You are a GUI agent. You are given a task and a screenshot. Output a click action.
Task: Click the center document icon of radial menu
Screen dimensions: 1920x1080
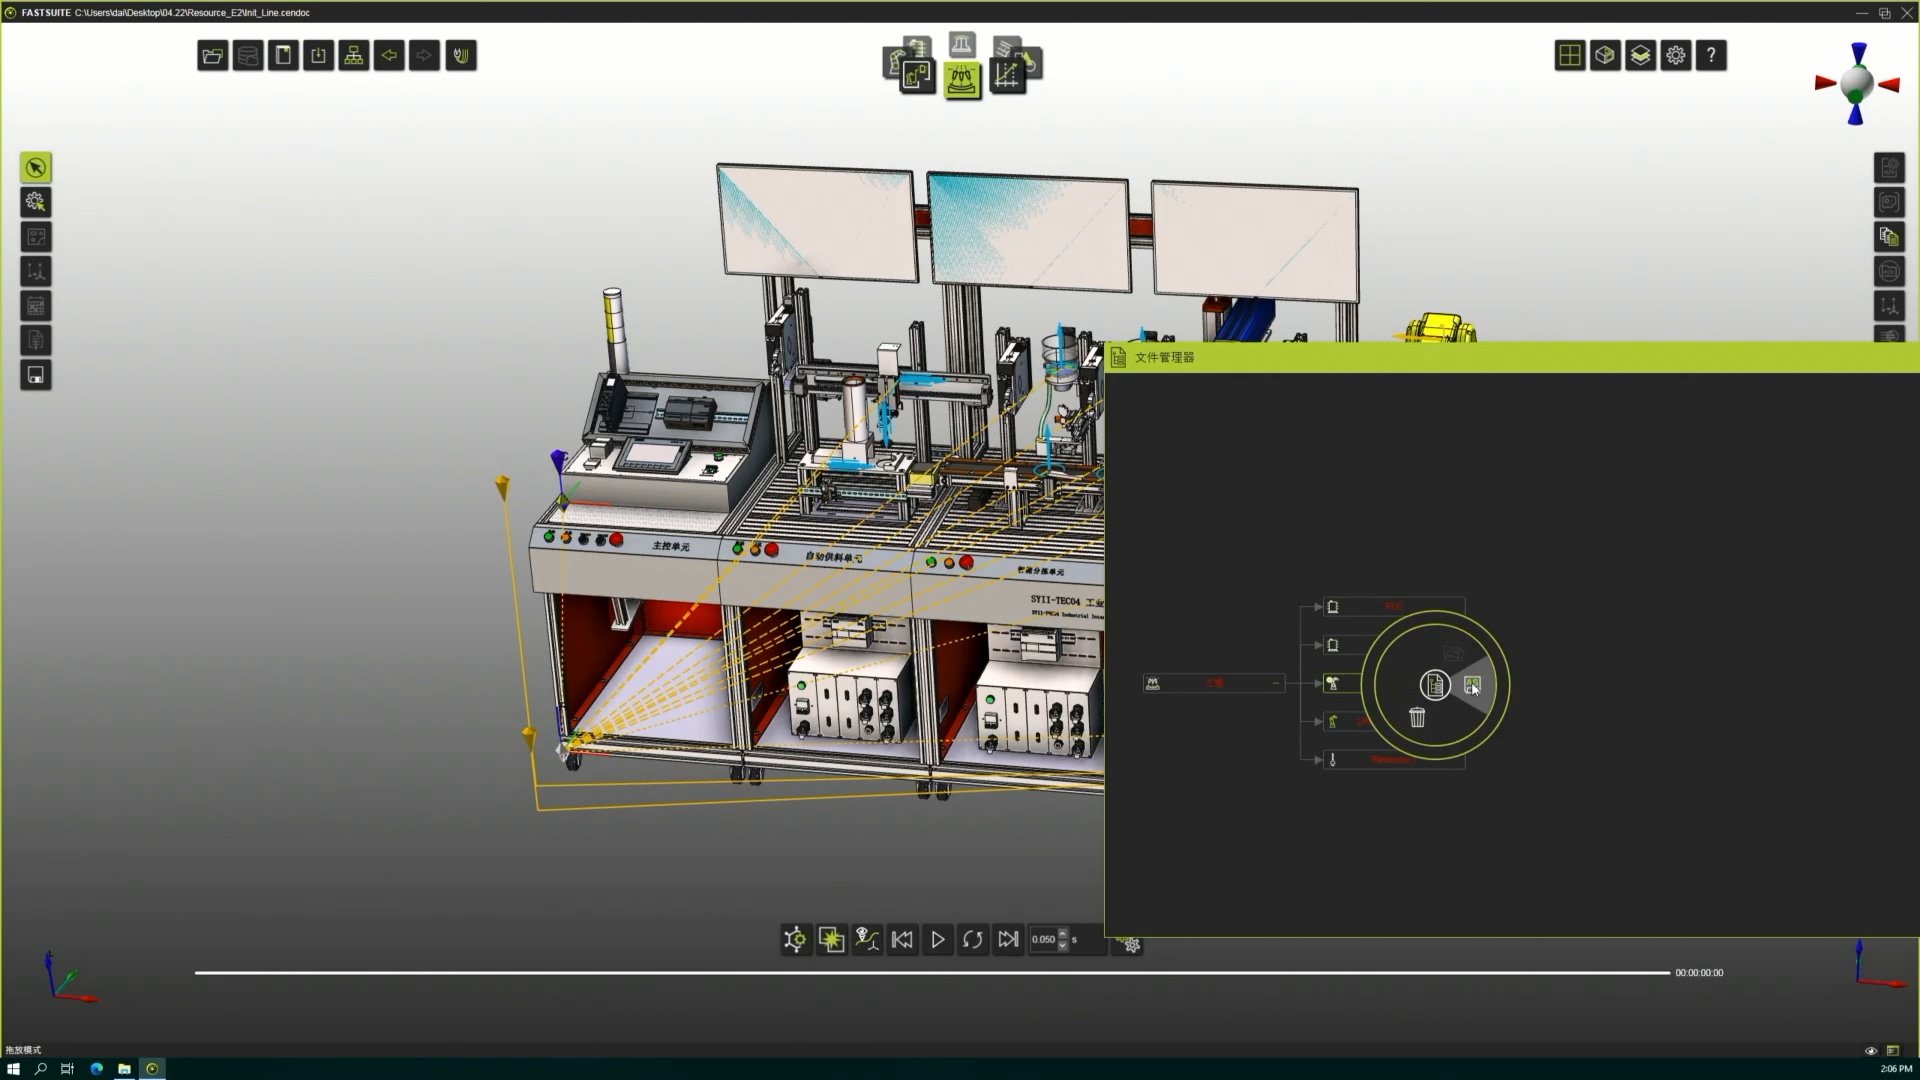tap(1434, 685)
